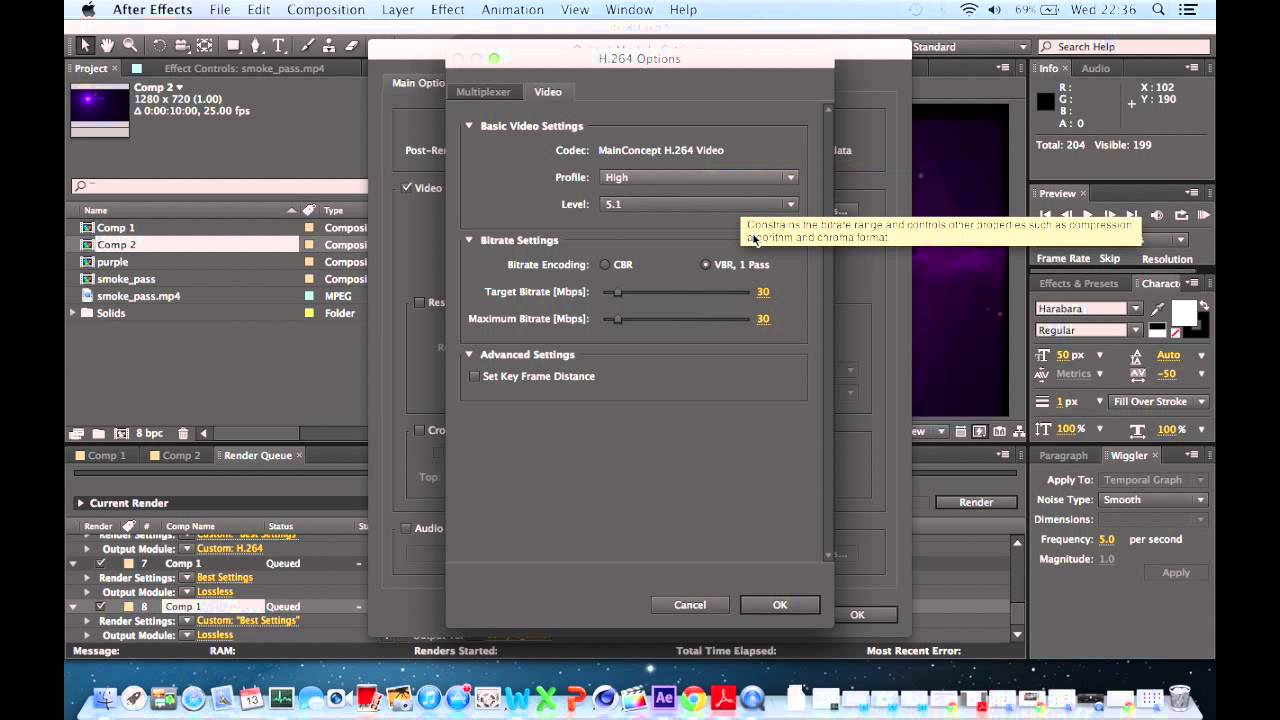Select the Eraser tool
The width and height of the screenshot is (1280, 720).
(x=351, y=46)
